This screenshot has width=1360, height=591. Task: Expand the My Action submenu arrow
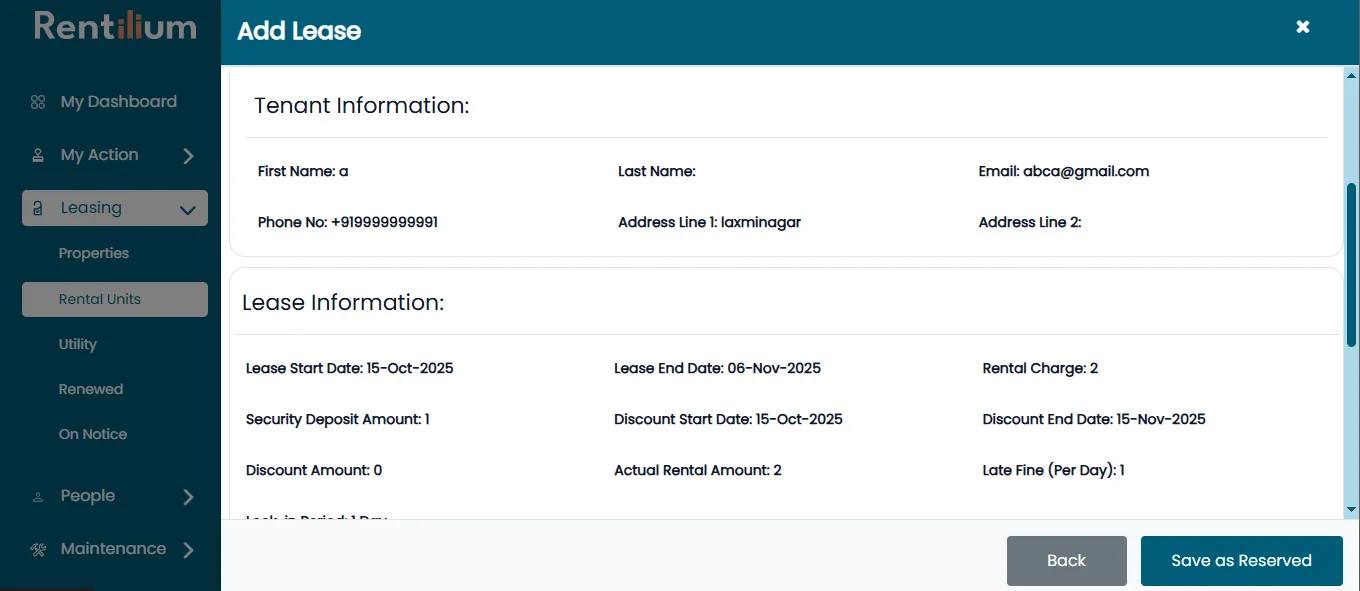pos(188,156)
